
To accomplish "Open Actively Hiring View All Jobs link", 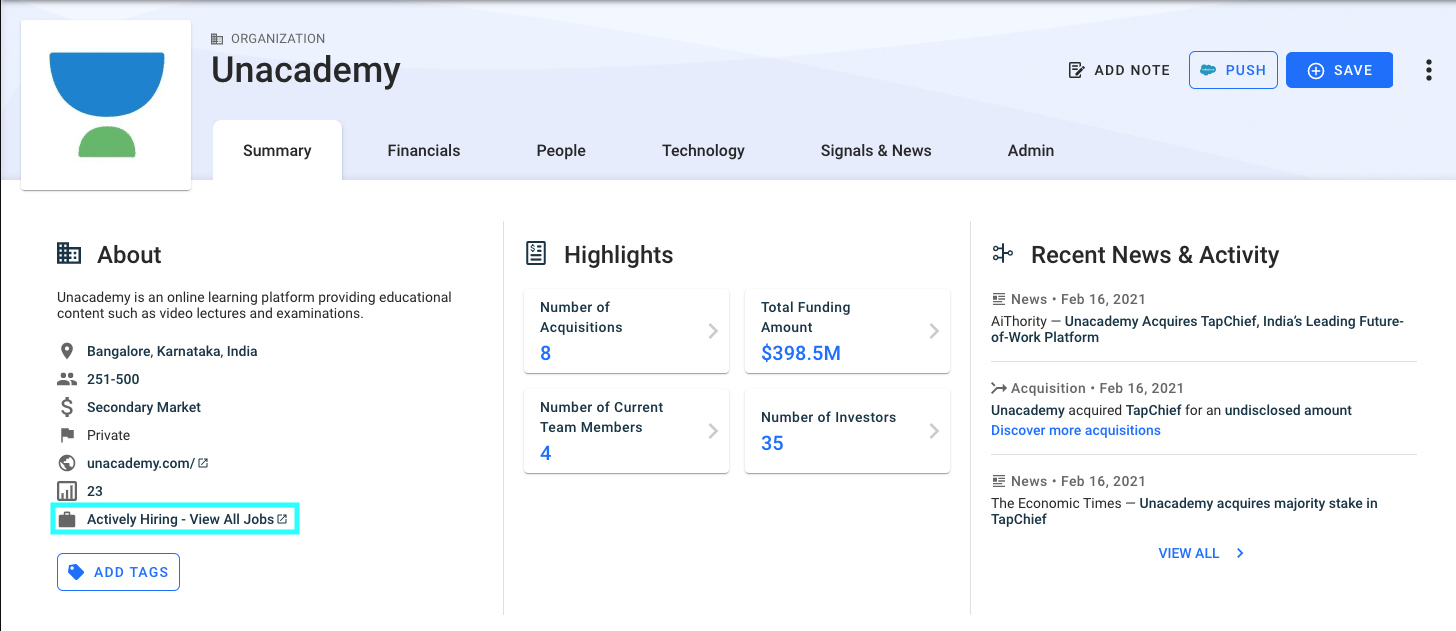I will (x=180, y=519).
